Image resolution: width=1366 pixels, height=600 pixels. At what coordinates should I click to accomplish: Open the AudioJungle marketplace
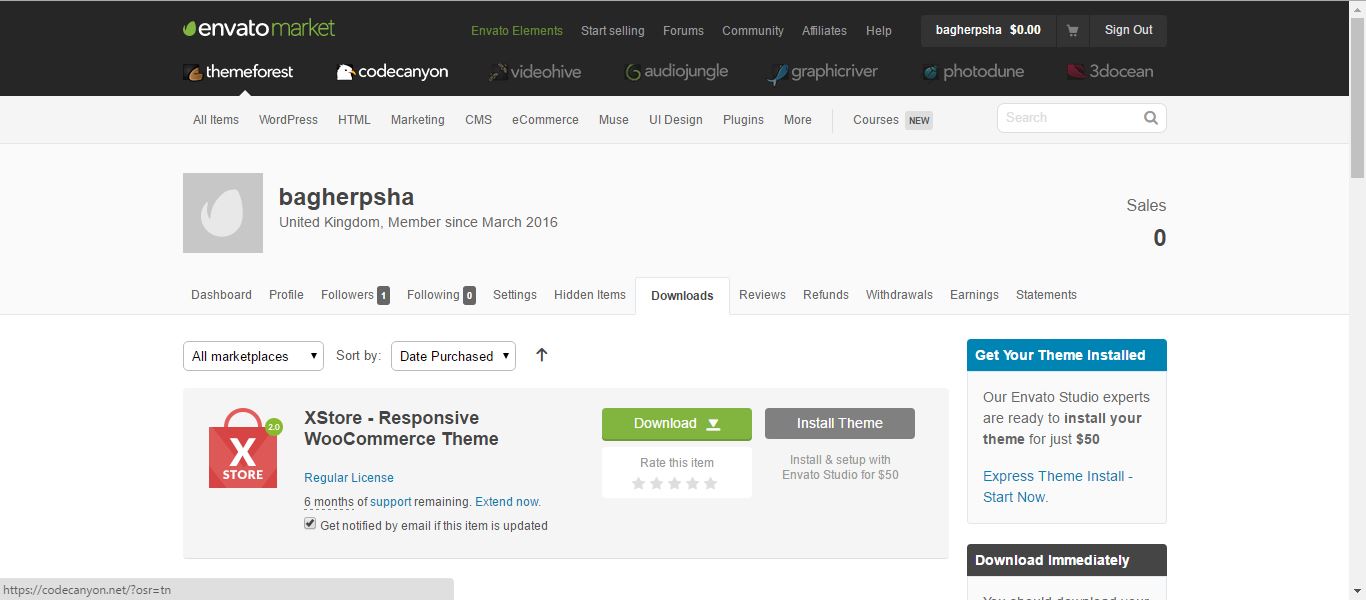click(676, 72)
